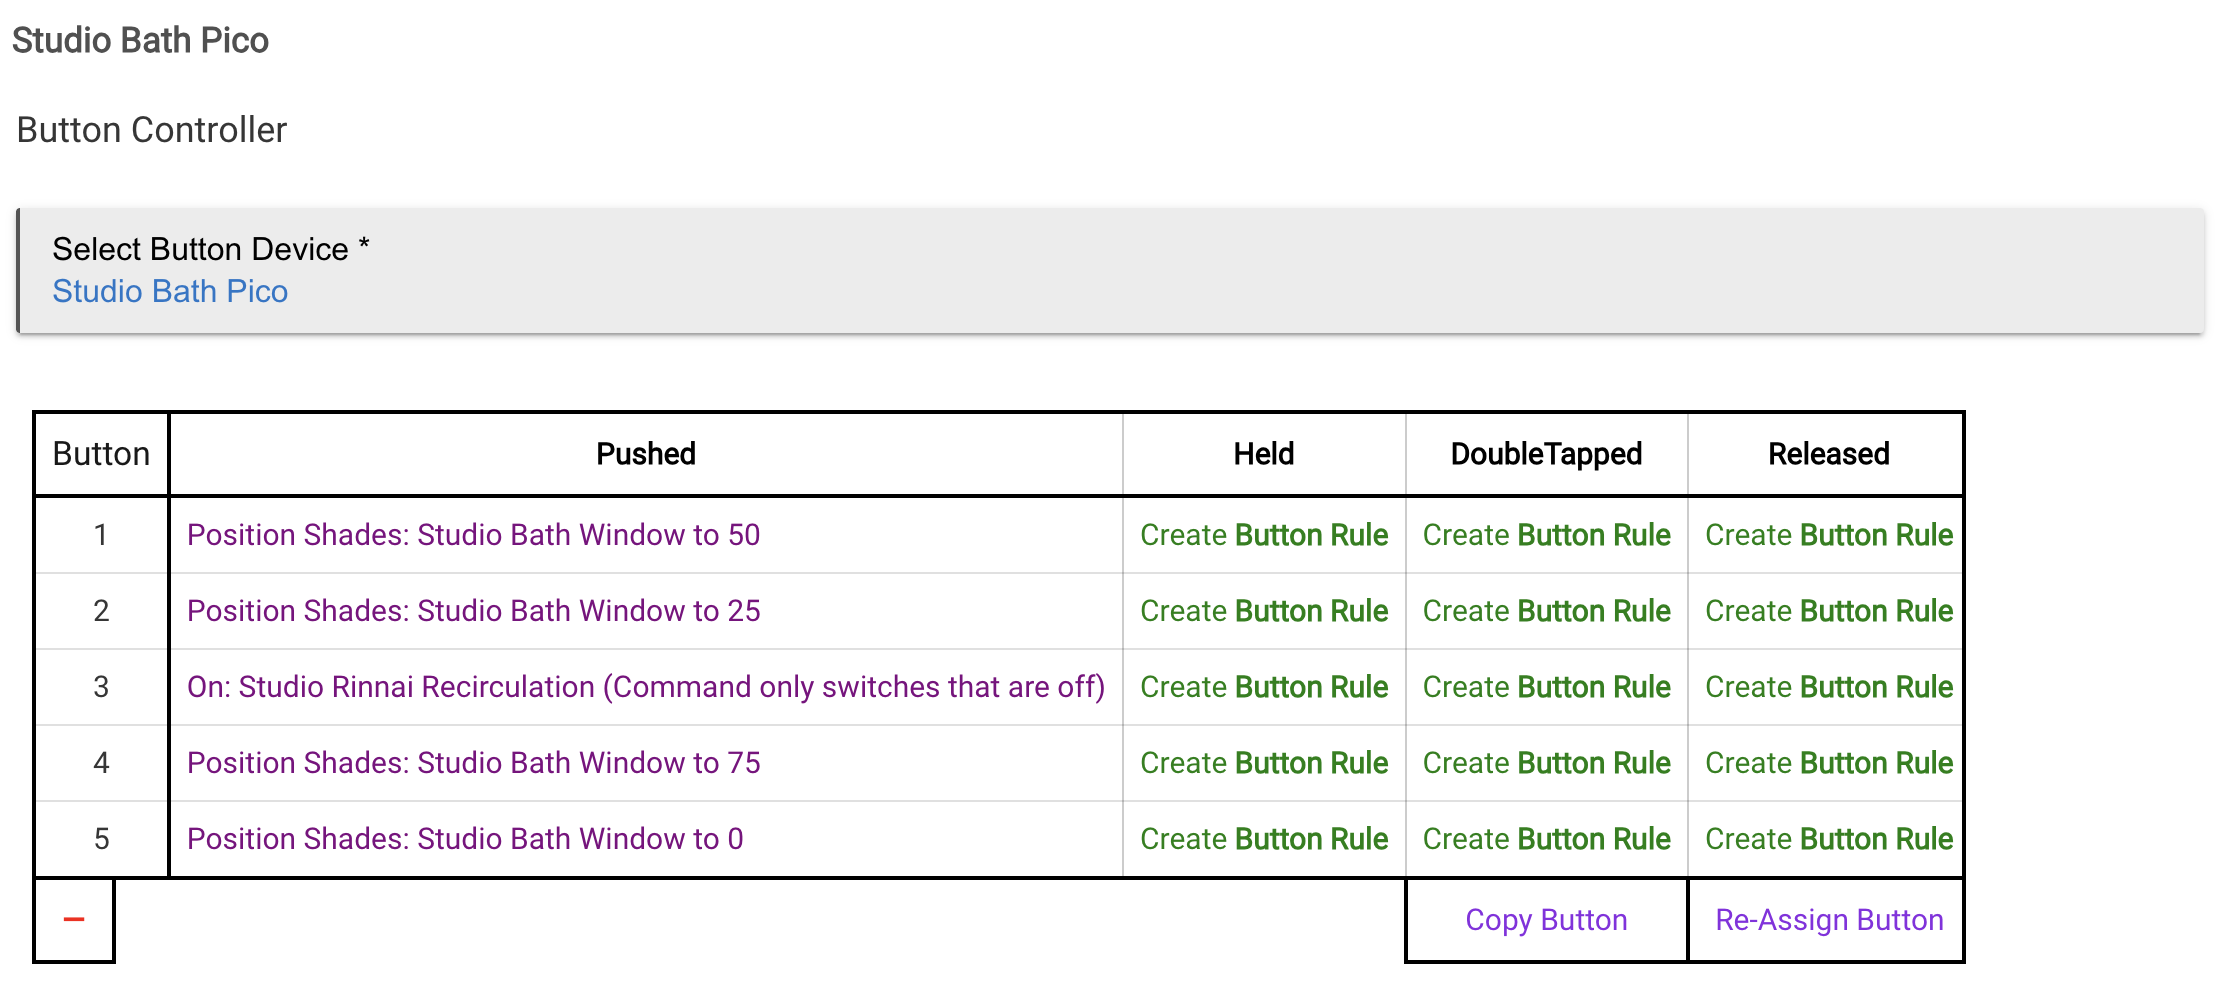Open button 2 pushed rule: Window to 25

point(473,611)
